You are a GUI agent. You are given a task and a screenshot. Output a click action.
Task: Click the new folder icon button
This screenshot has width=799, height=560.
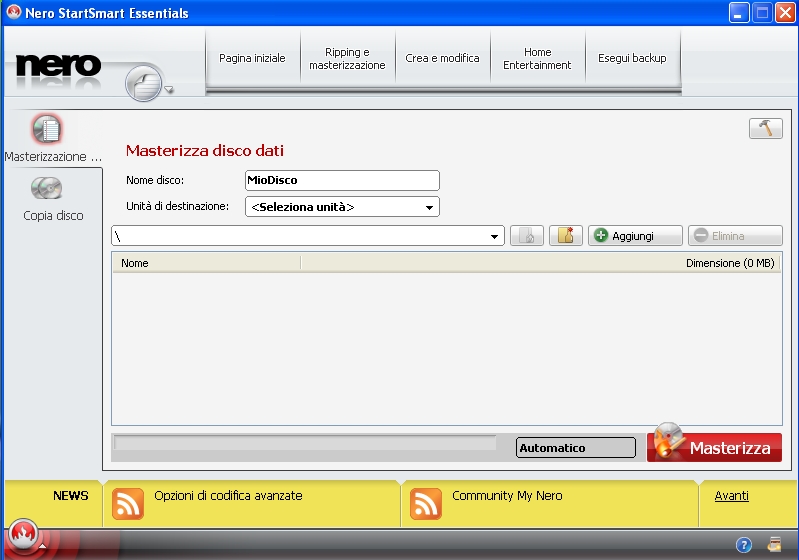pos(566,236)
